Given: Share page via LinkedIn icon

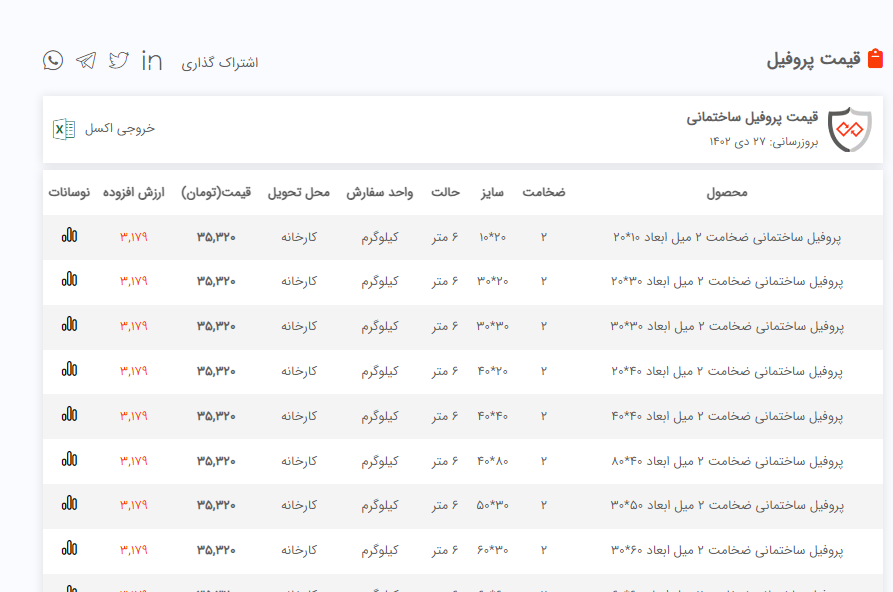Looking at the screenshot, I should pyautogui.click(x=152, y=60).
